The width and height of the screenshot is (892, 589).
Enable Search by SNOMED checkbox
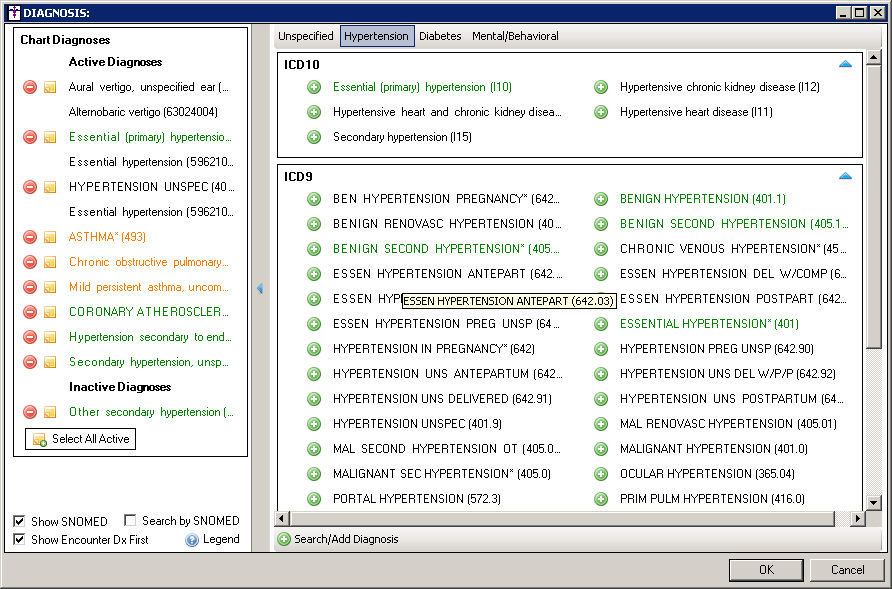pos(131,521)
